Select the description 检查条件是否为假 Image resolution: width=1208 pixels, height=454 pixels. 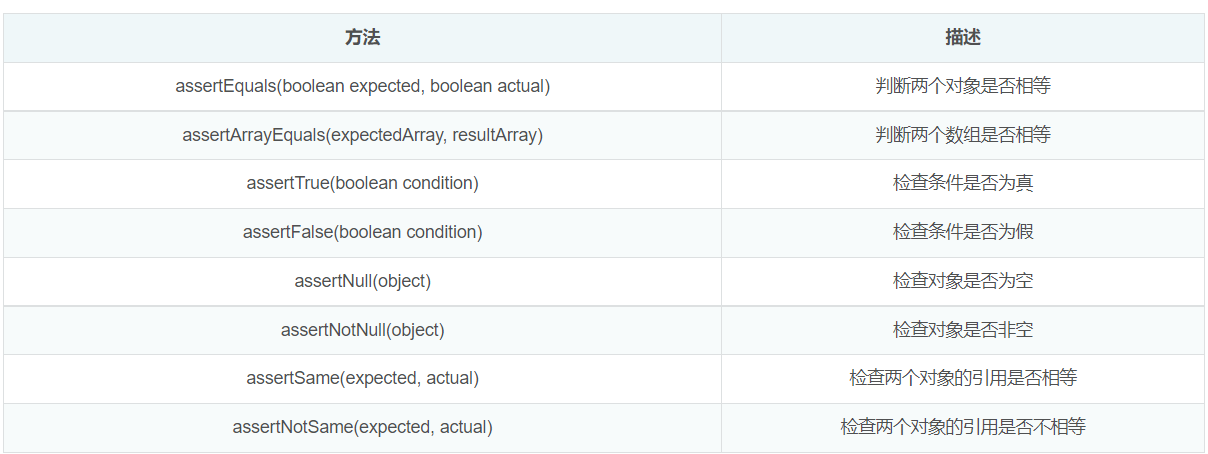pos(963,232)
